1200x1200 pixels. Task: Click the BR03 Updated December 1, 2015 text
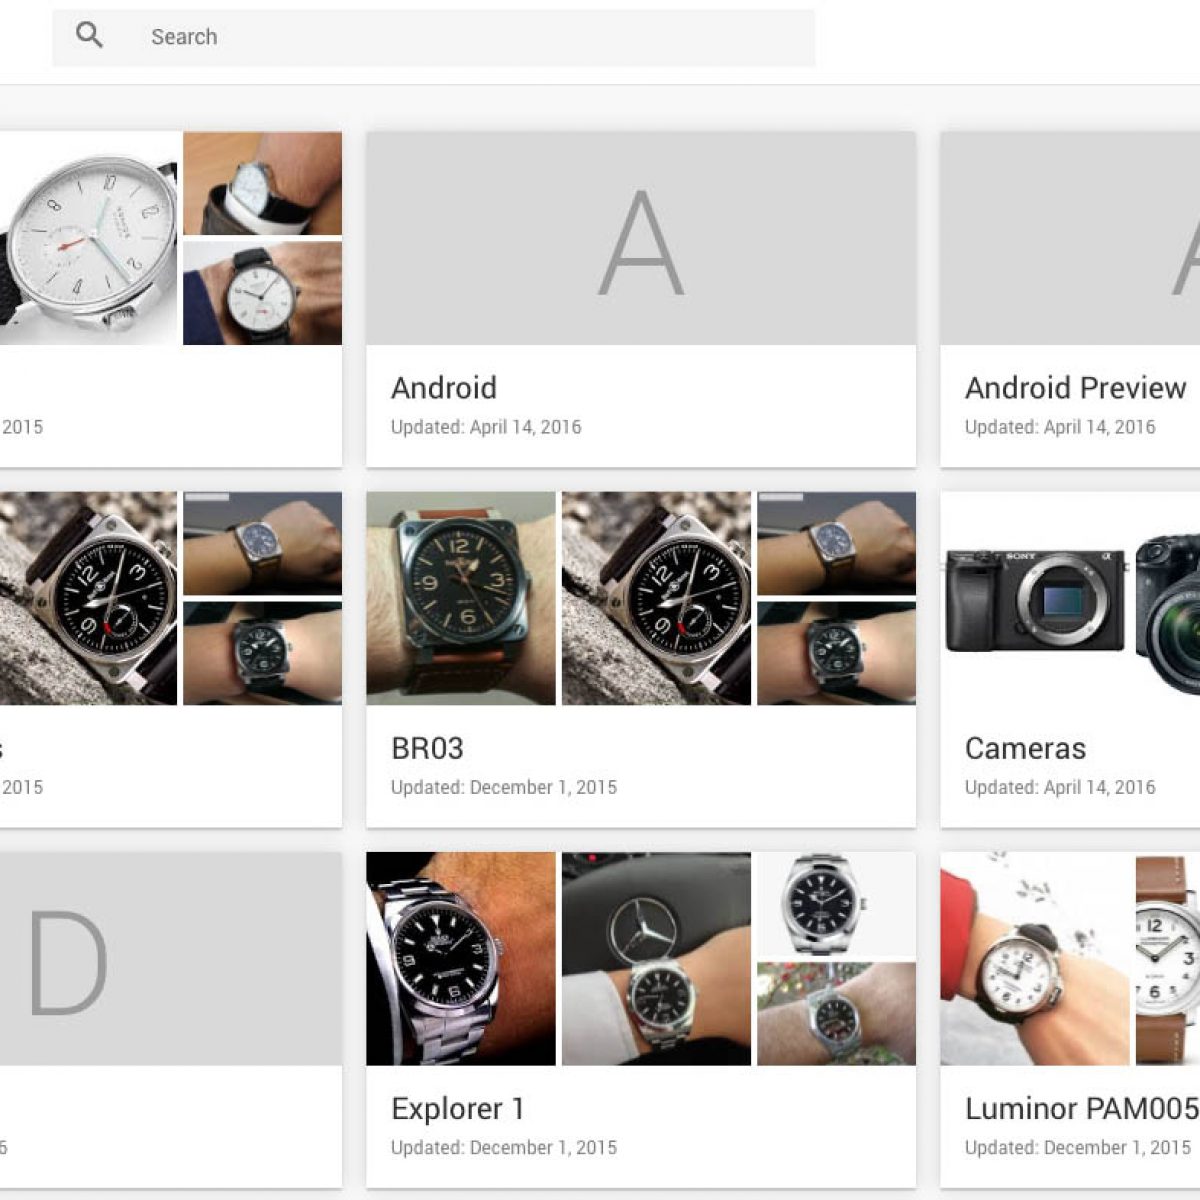coord(503,787)
